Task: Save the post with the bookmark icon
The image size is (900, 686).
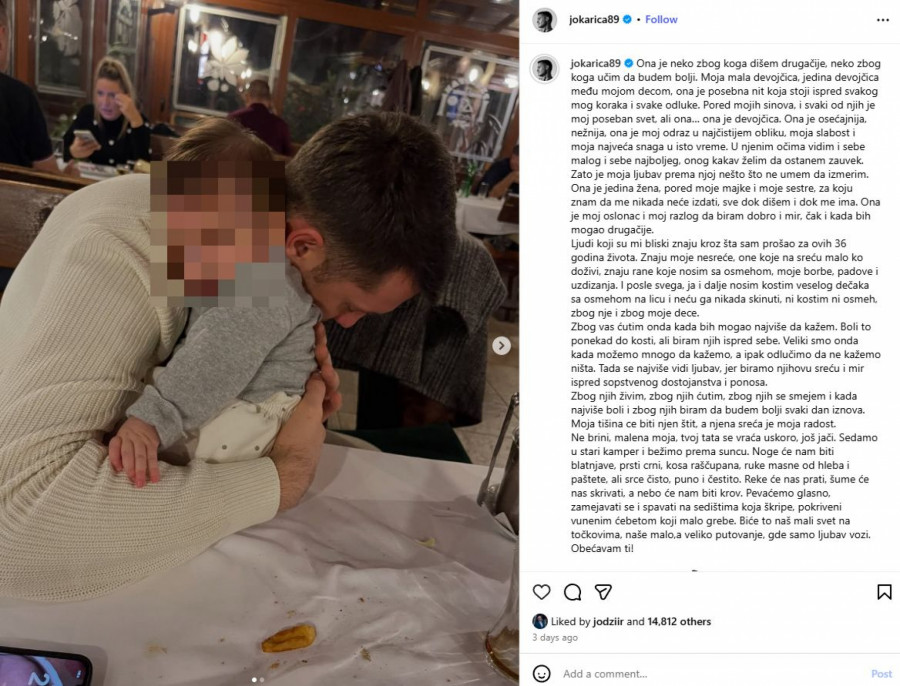Action: coord(884,592)
